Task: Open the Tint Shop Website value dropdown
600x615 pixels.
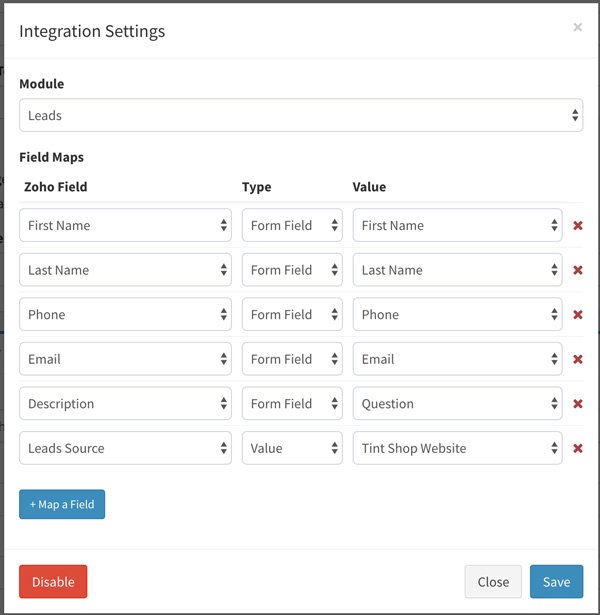Action: (x=457, y=449)
